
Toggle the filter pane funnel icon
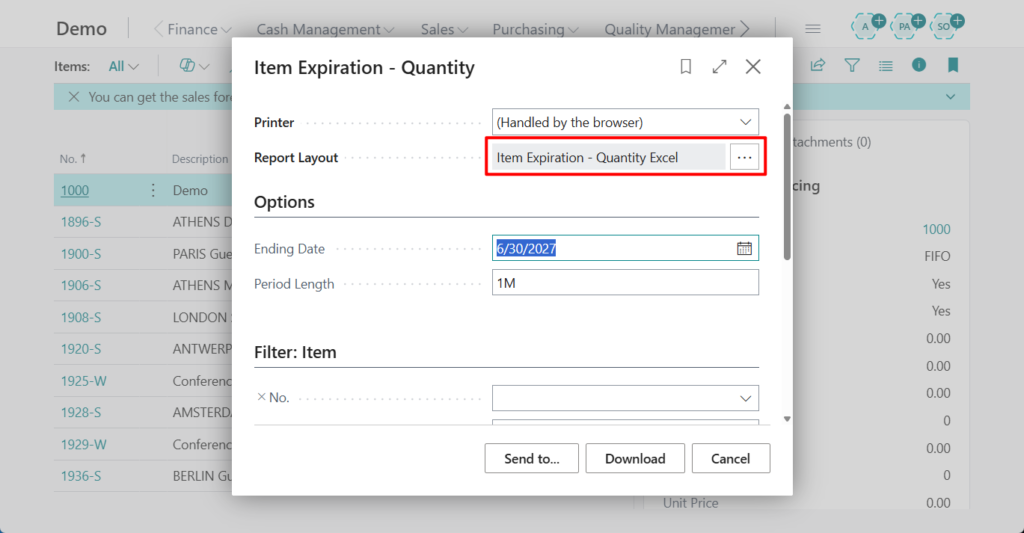coord(851,66)
